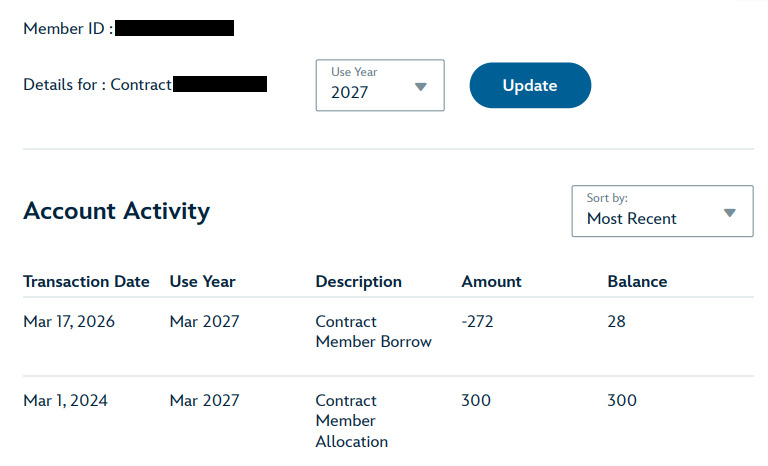Screen dimensions: 768x466
Task: Select the Mar 1, 2024 transaction date
Action: (65, 400)
